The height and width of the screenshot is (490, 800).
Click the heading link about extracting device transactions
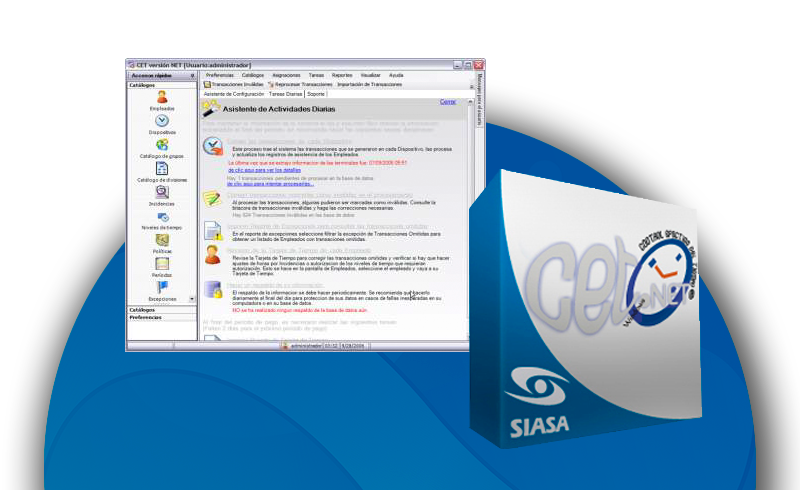click(x=289, y=141)
